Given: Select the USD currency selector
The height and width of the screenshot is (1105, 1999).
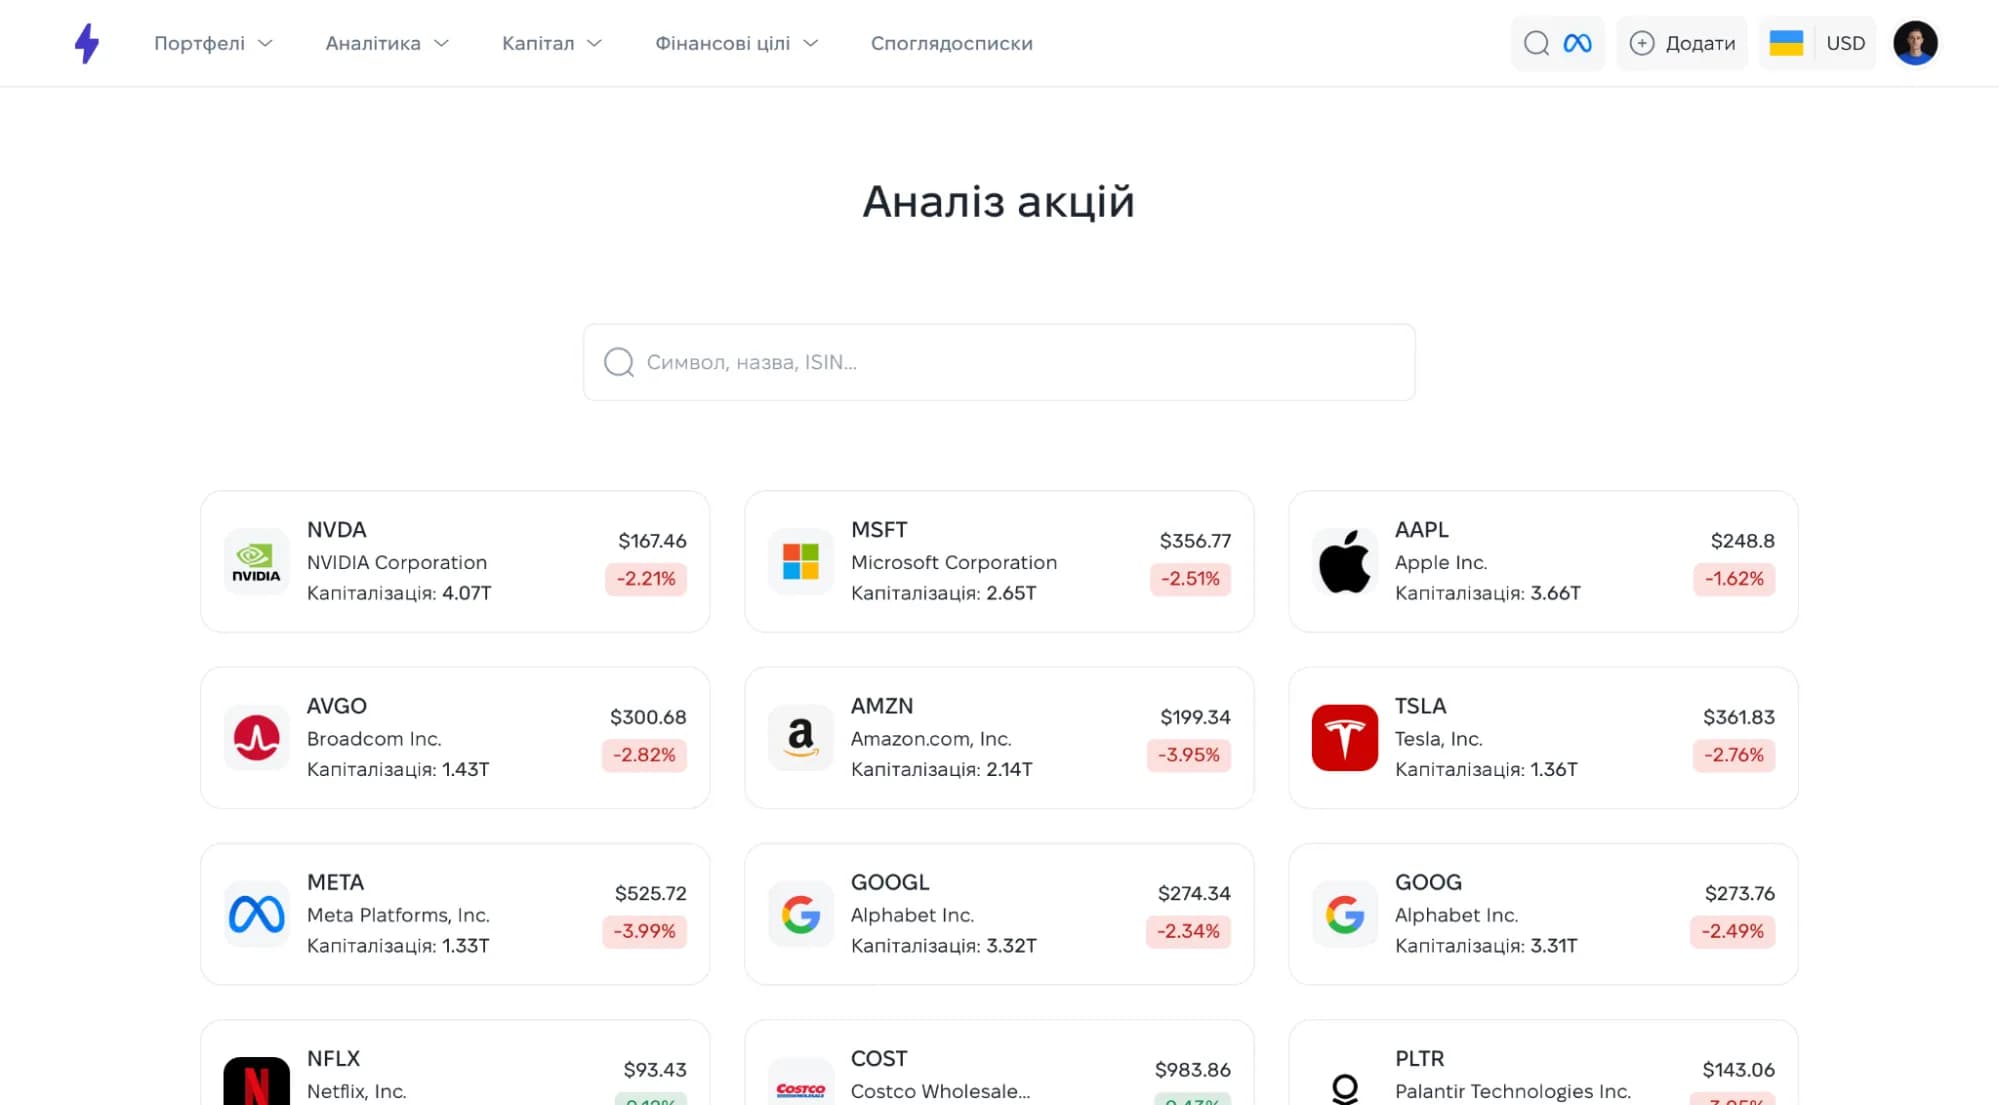Looking at the screenshot, I should (1845, 43).
